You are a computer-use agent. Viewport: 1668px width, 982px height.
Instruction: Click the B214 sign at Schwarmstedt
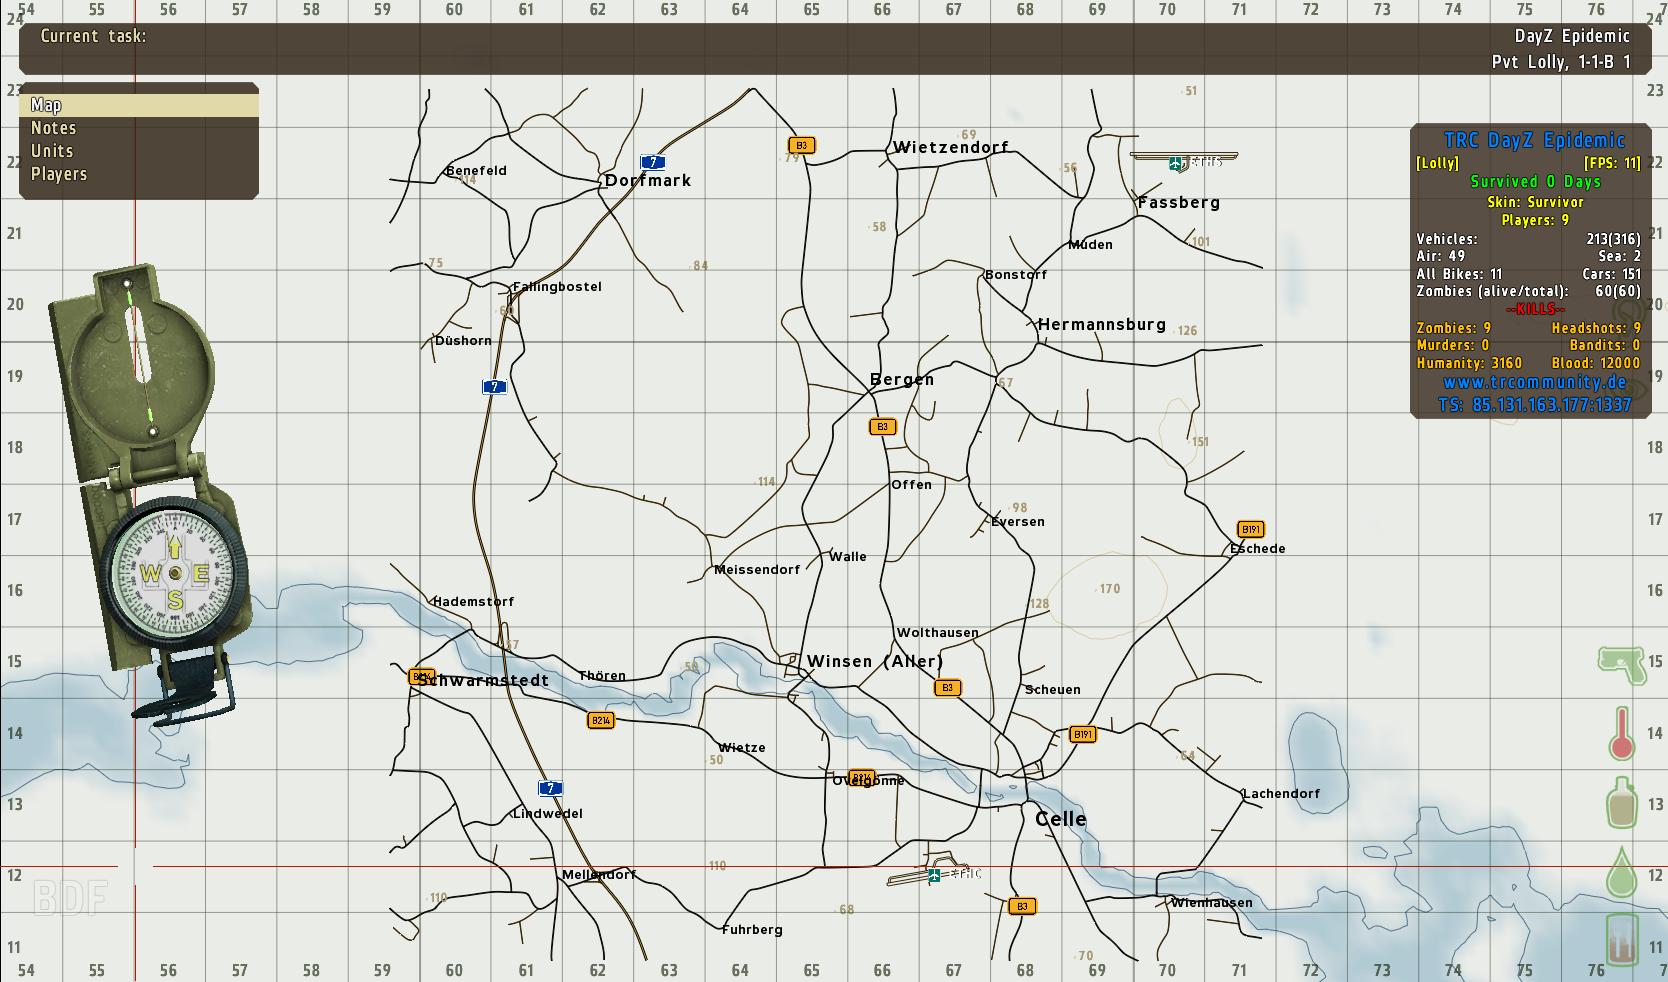(x=422, y=677)
